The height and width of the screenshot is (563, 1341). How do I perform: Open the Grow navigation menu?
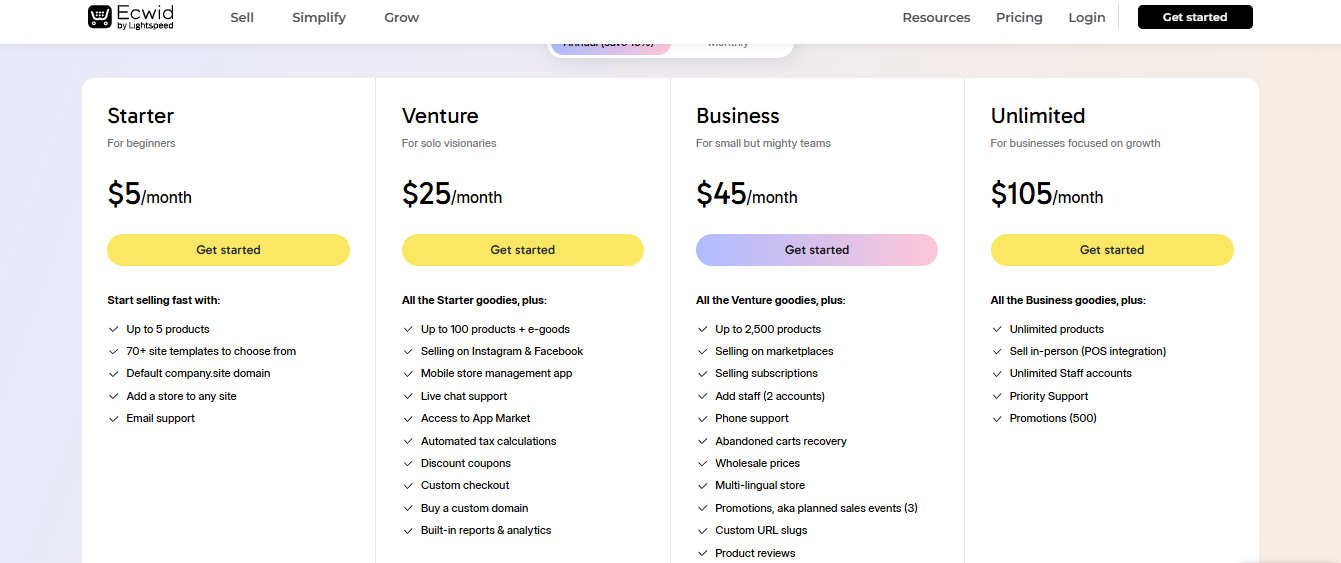tap(402, 17)
